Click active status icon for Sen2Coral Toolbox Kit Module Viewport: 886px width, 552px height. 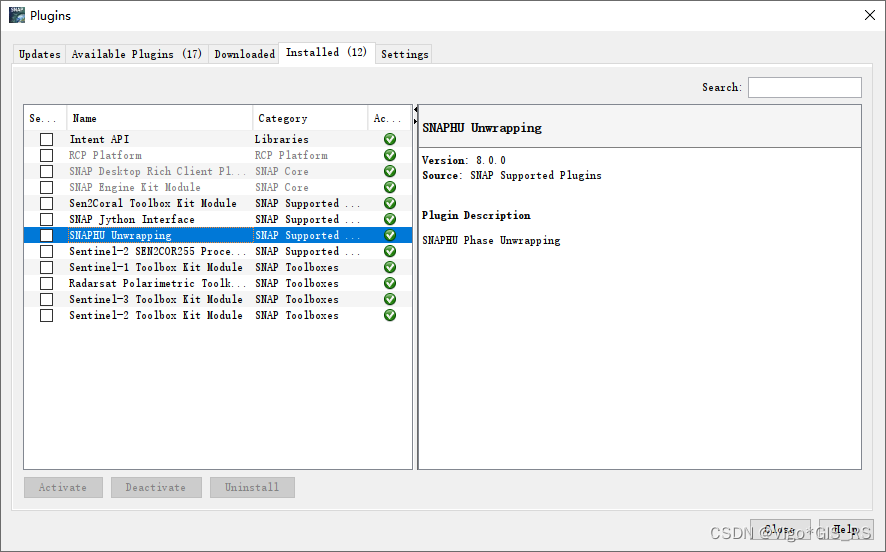pyautogui.click(x=390, y=203)
